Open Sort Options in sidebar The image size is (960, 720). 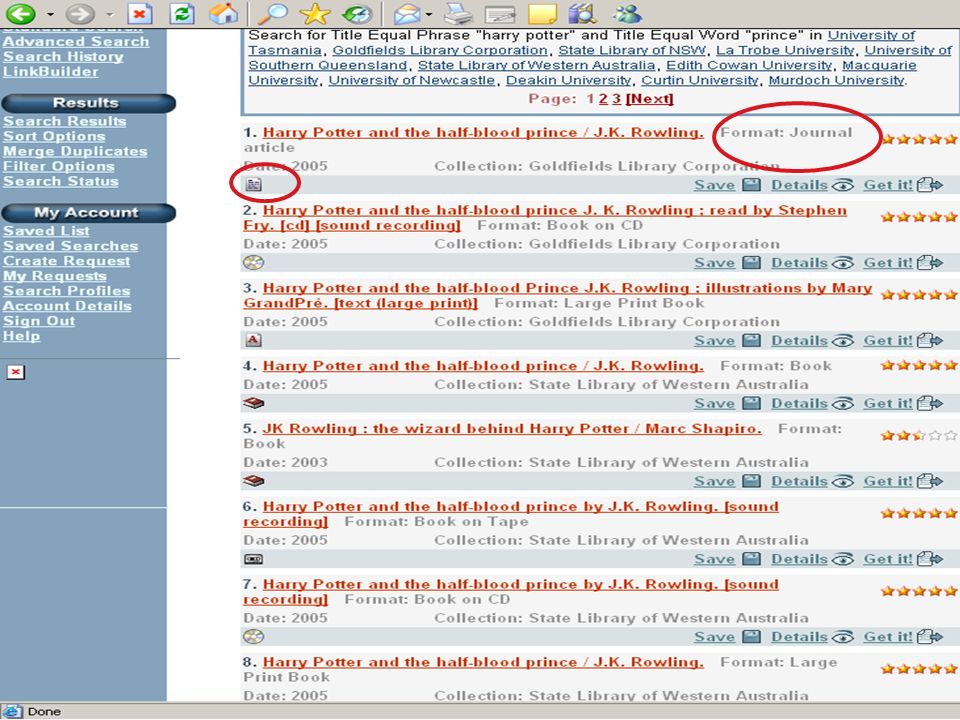pos(54,136)
